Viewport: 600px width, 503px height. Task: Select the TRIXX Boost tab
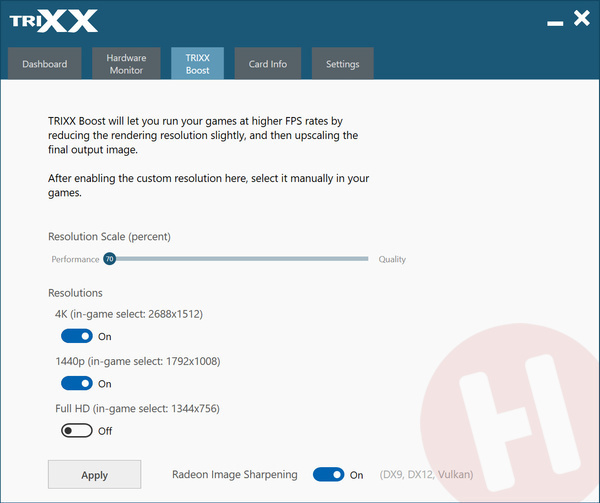pyautogui.click(x=197, y=63)
